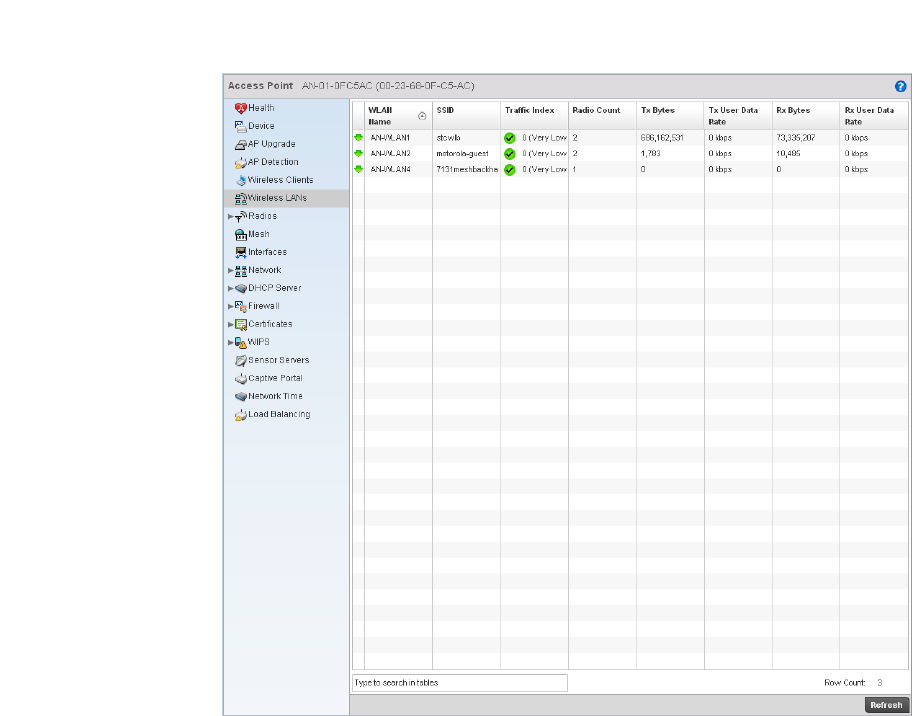Sort by Radio Count column header

602,116
